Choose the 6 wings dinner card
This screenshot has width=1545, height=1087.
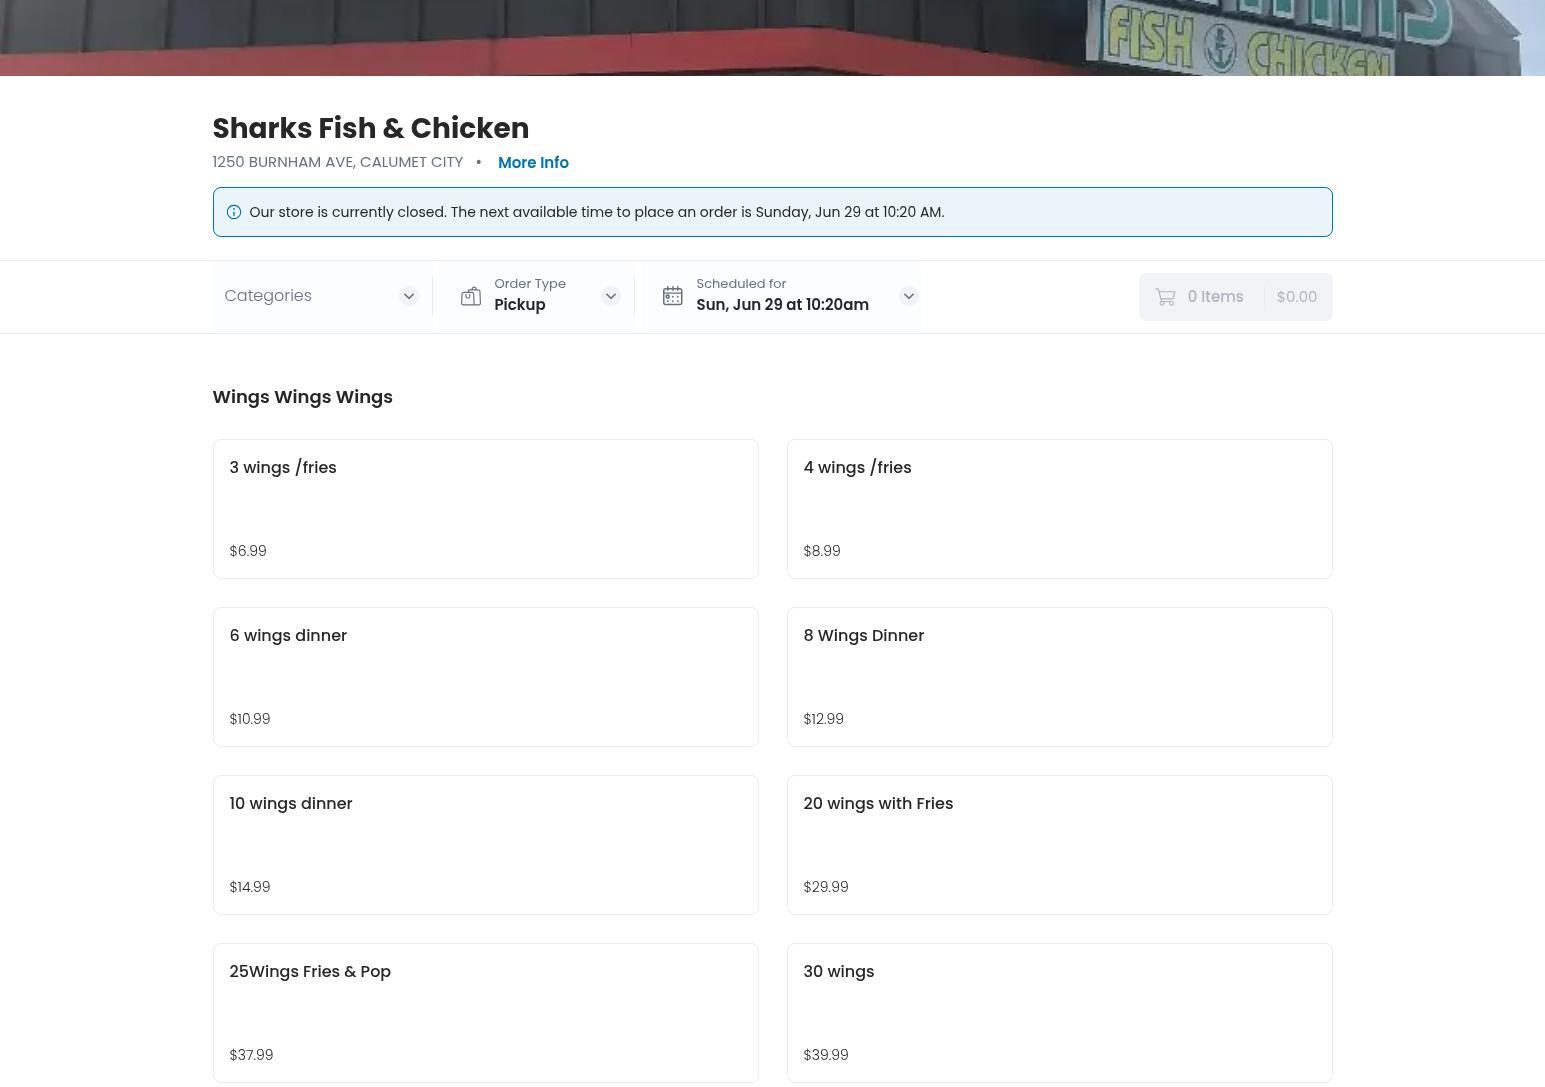[485, 677]
